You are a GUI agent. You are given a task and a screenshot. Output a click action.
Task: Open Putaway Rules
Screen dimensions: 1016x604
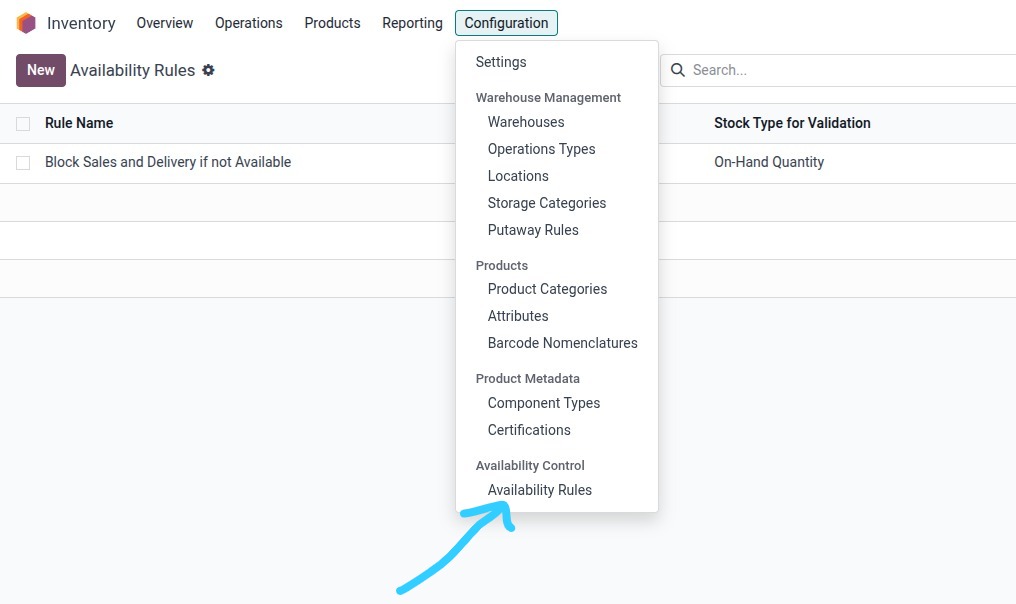533,229
